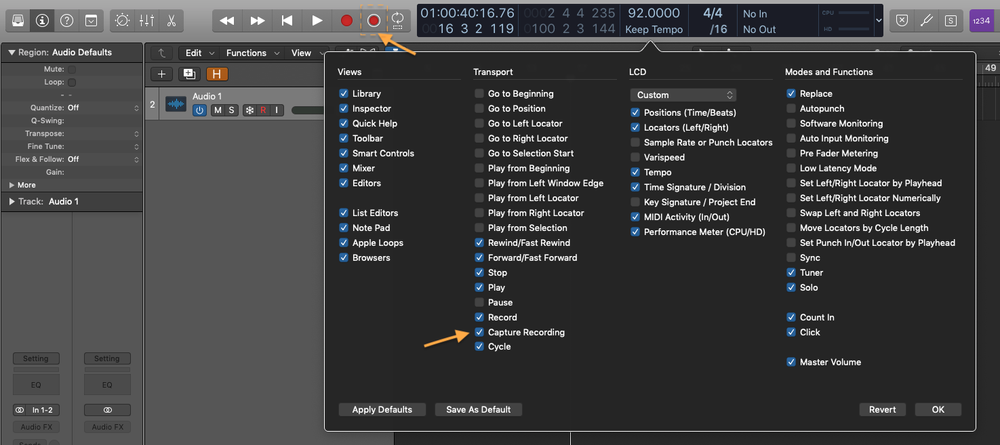This screenshot has height=445, width=1000.
Task: Open the Functions menu
Action: 252,53
